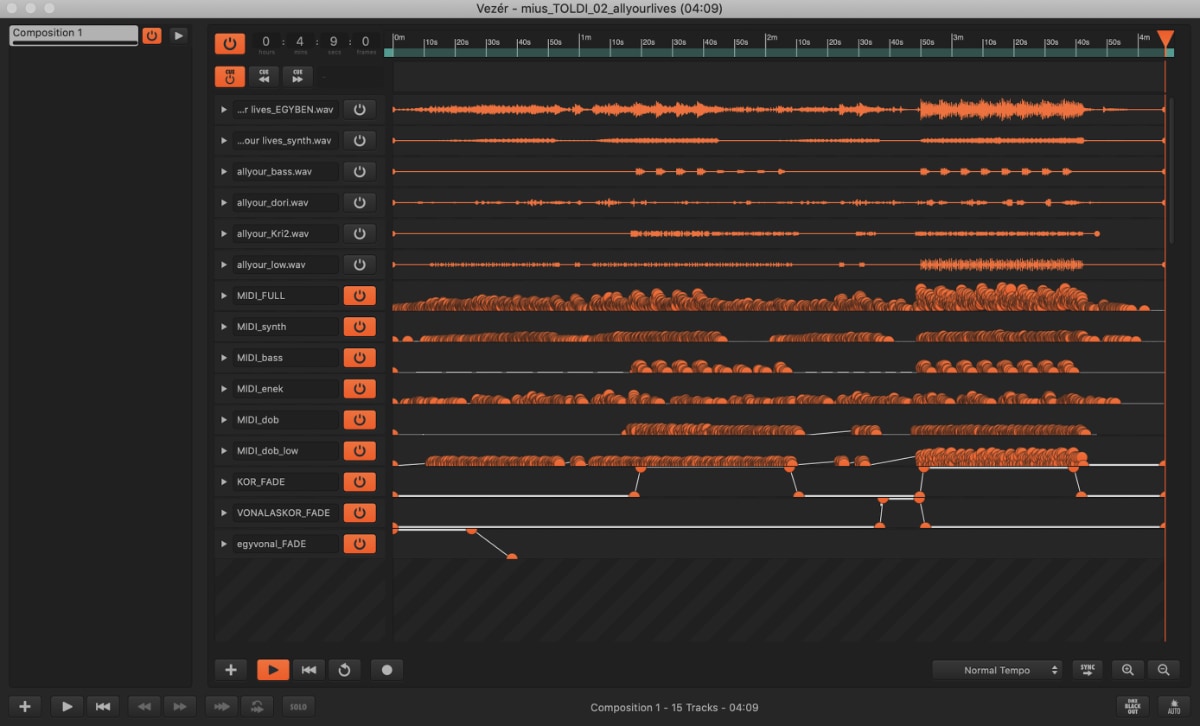This screenshot has height=726, width=1200.
Task: Expand the allyour_Kri2.wav track
Action: (x=224, y=233)
